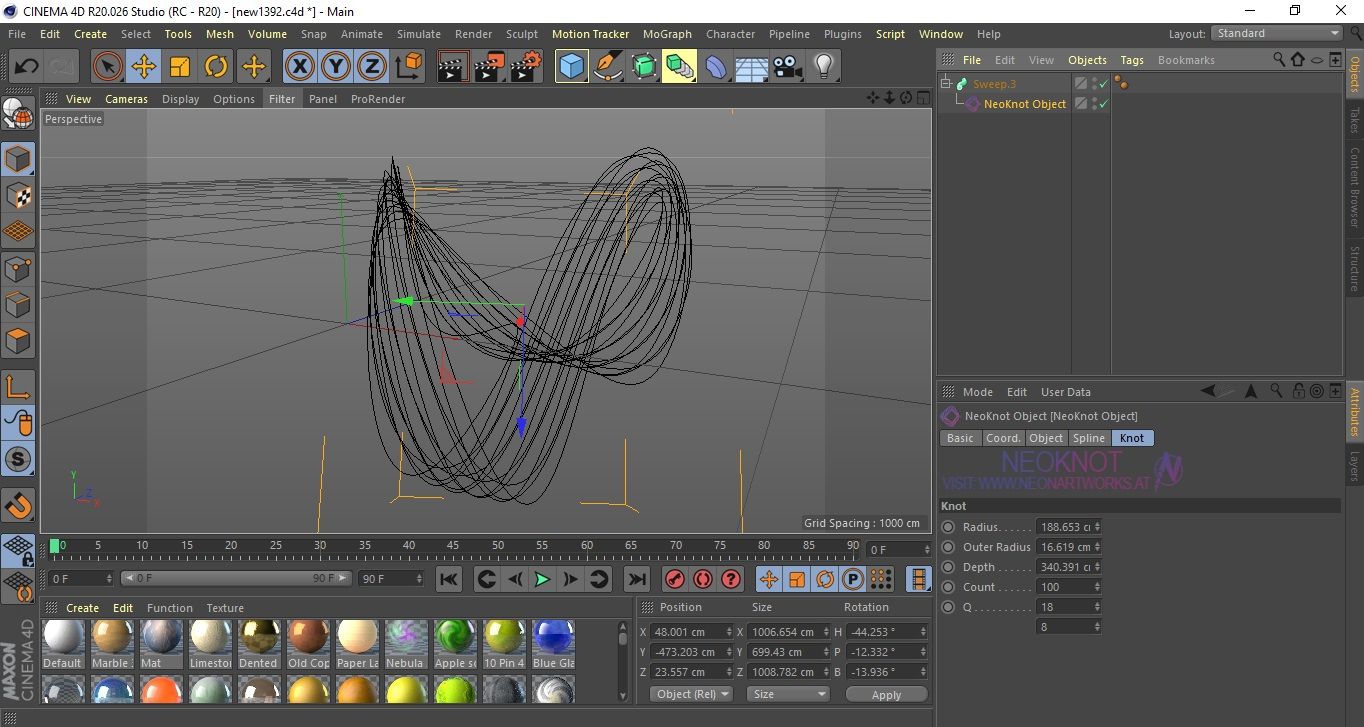
Task: Open the Simulate menu
Action: pyautogui.click(x=418, y=34)
